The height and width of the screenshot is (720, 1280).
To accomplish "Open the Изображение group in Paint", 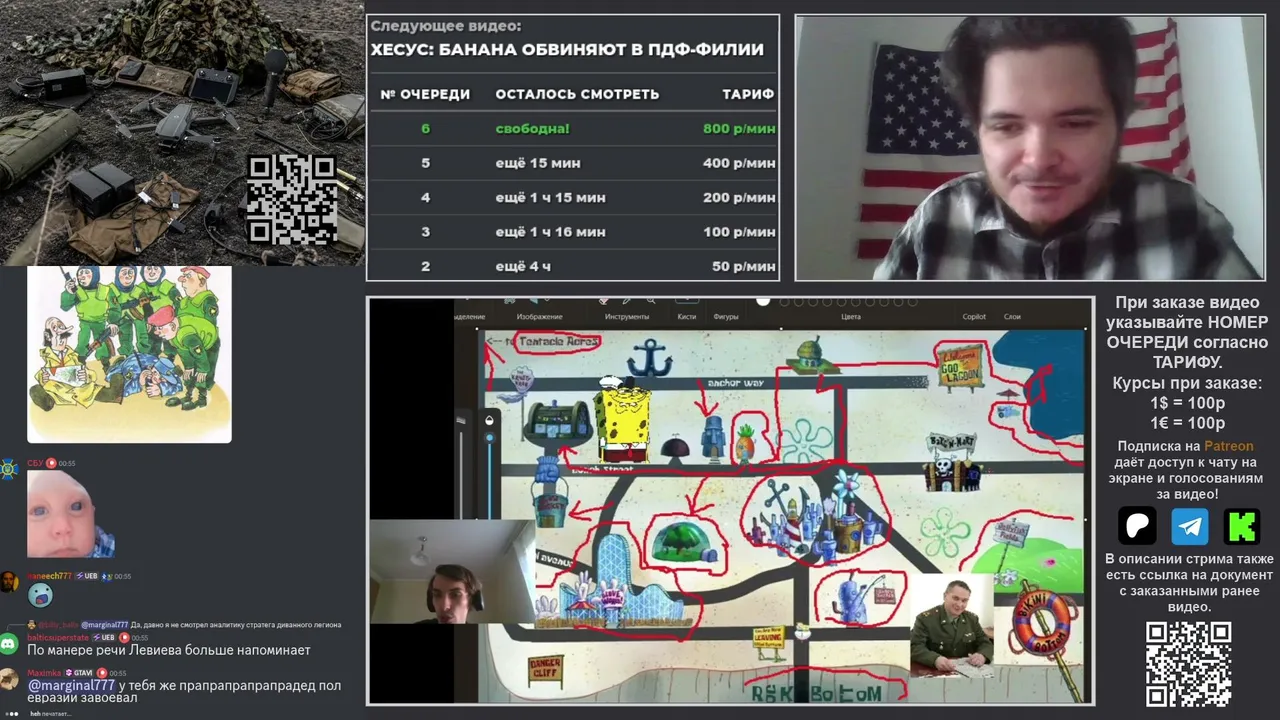I will click(539, 317).
